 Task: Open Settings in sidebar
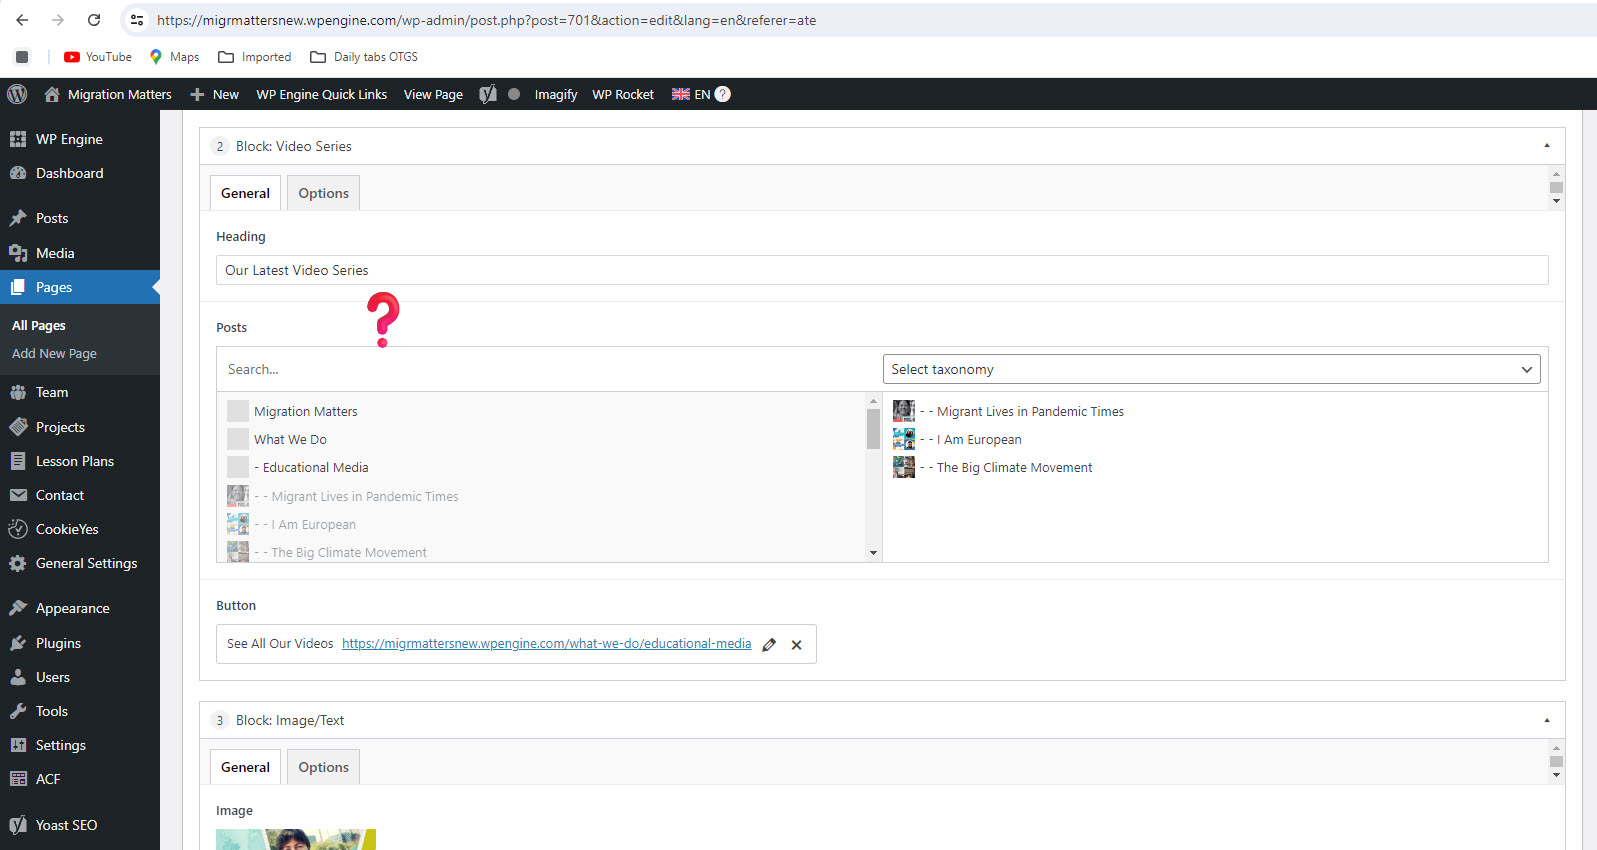80,745
